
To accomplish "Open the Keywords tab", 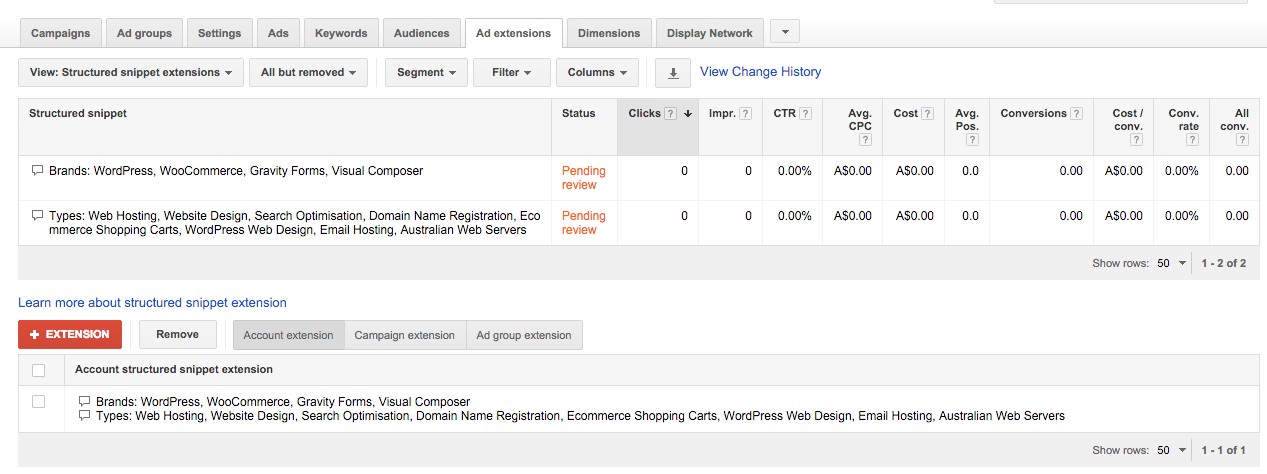I will [341, 33].
